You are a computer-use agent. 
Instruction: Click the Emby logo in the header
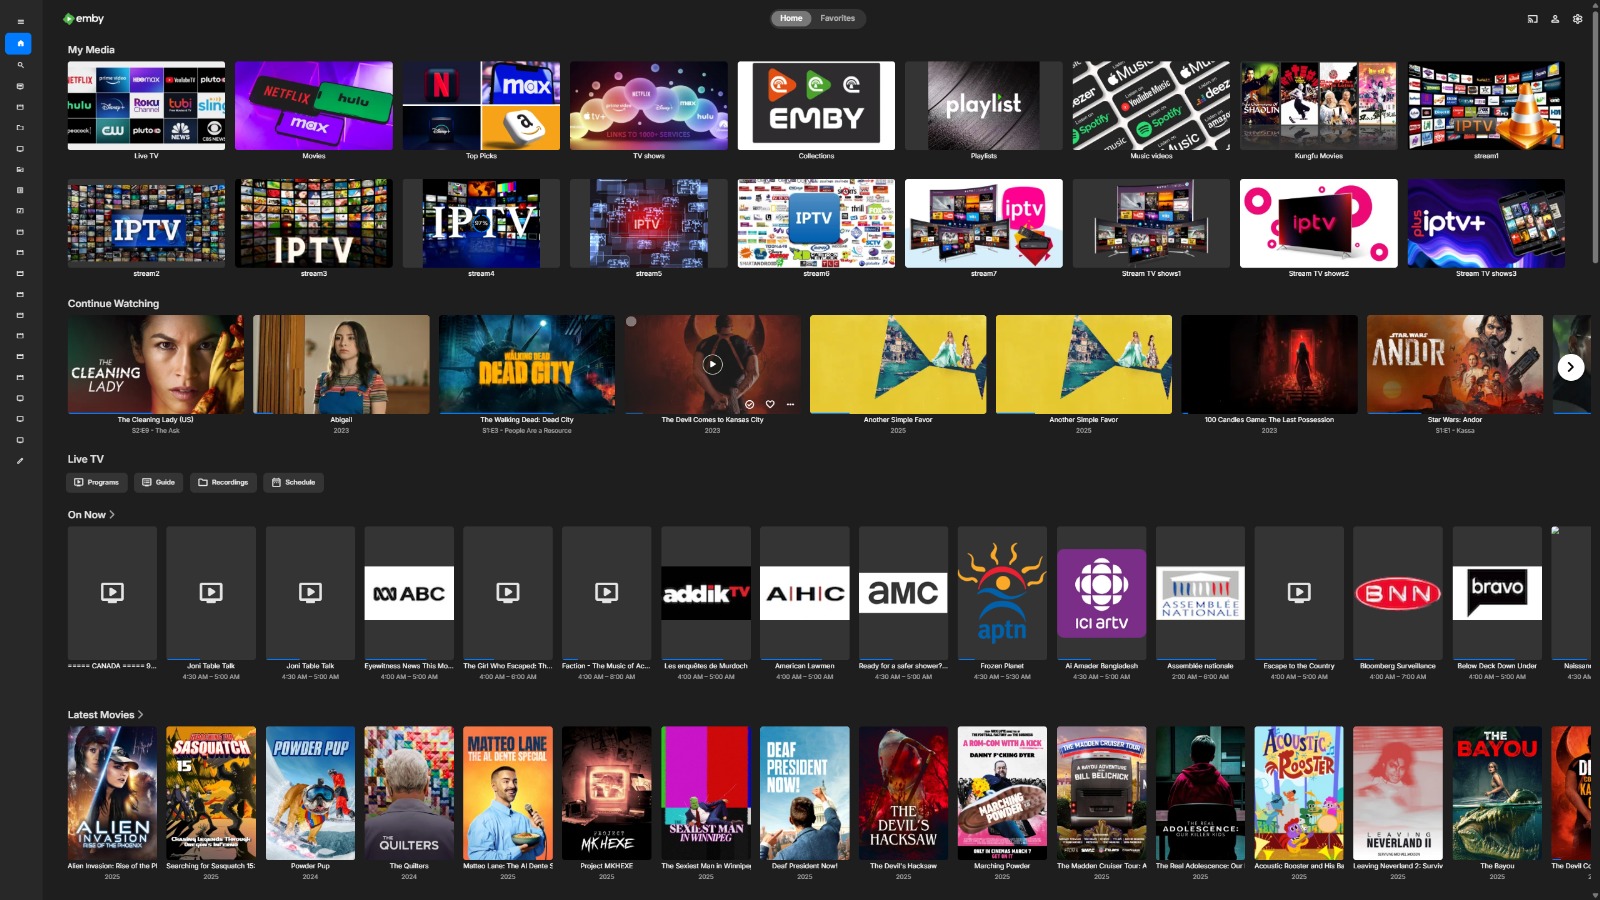[x=84, y=19]
